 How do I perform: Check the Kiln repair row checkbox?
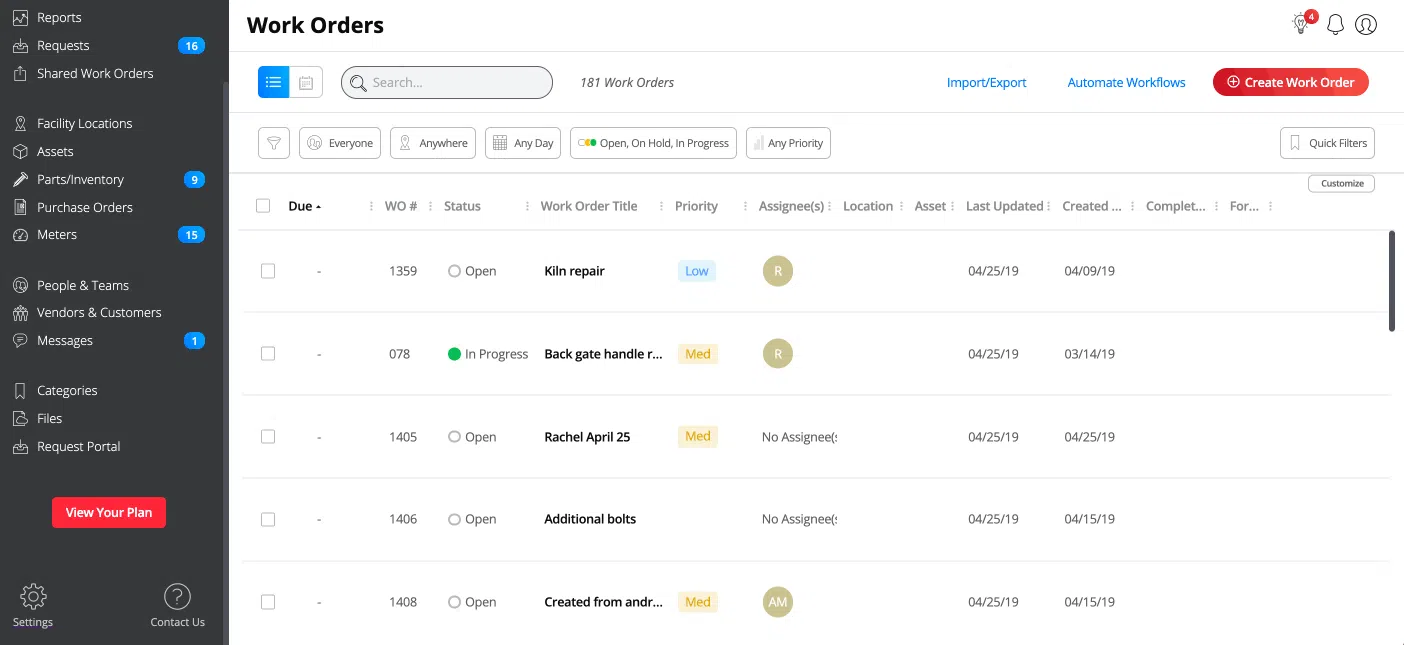point(268,271)
